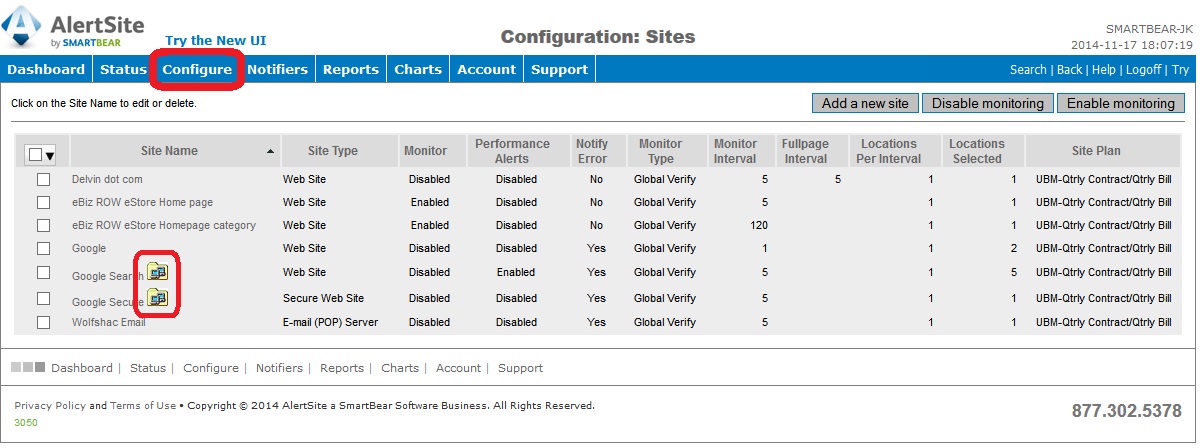This screenshot has height=448, width=1203.
Task: Click the Performance Alerts column header
Action: [x=512, y=151]
